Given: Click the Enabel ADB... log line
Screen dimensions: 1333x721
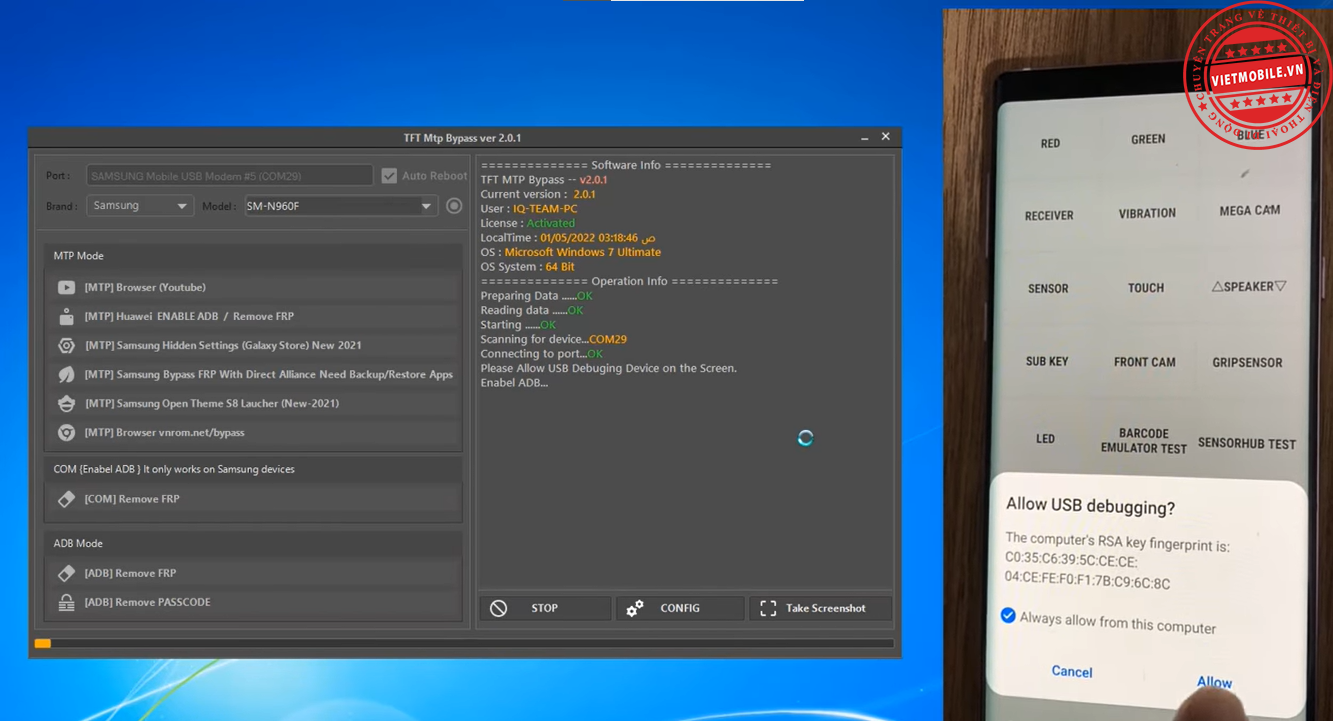Looking at the screenshot, I should pyautogui.click(x=514, y=383).
